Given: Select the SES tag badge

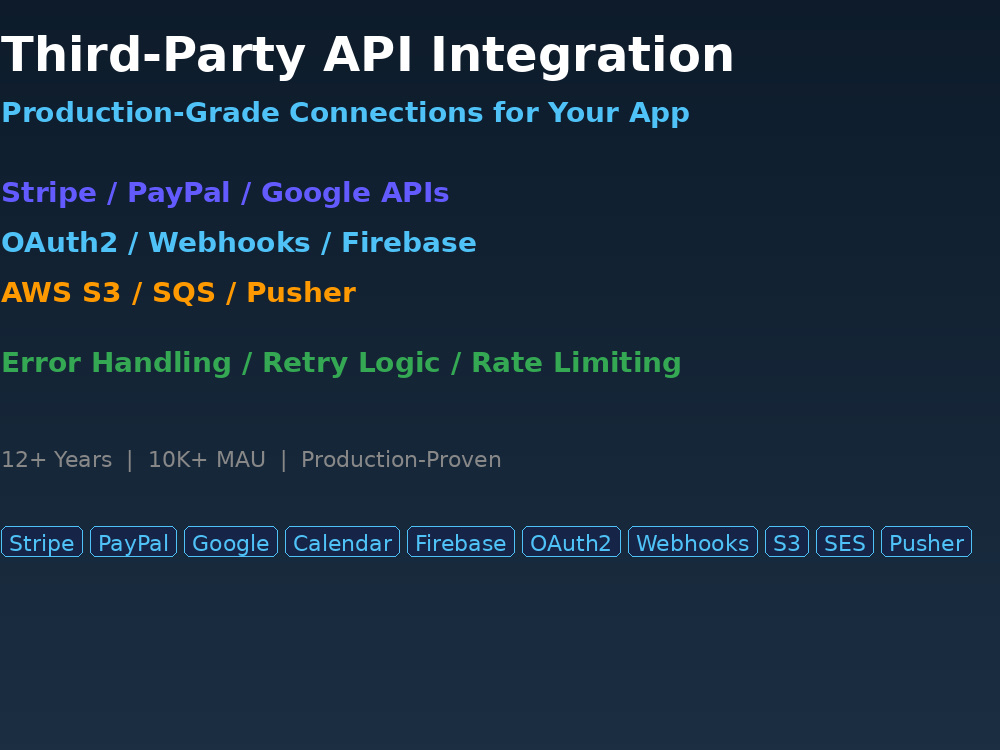Looking at the screenshot, I should tap(845, 541).
